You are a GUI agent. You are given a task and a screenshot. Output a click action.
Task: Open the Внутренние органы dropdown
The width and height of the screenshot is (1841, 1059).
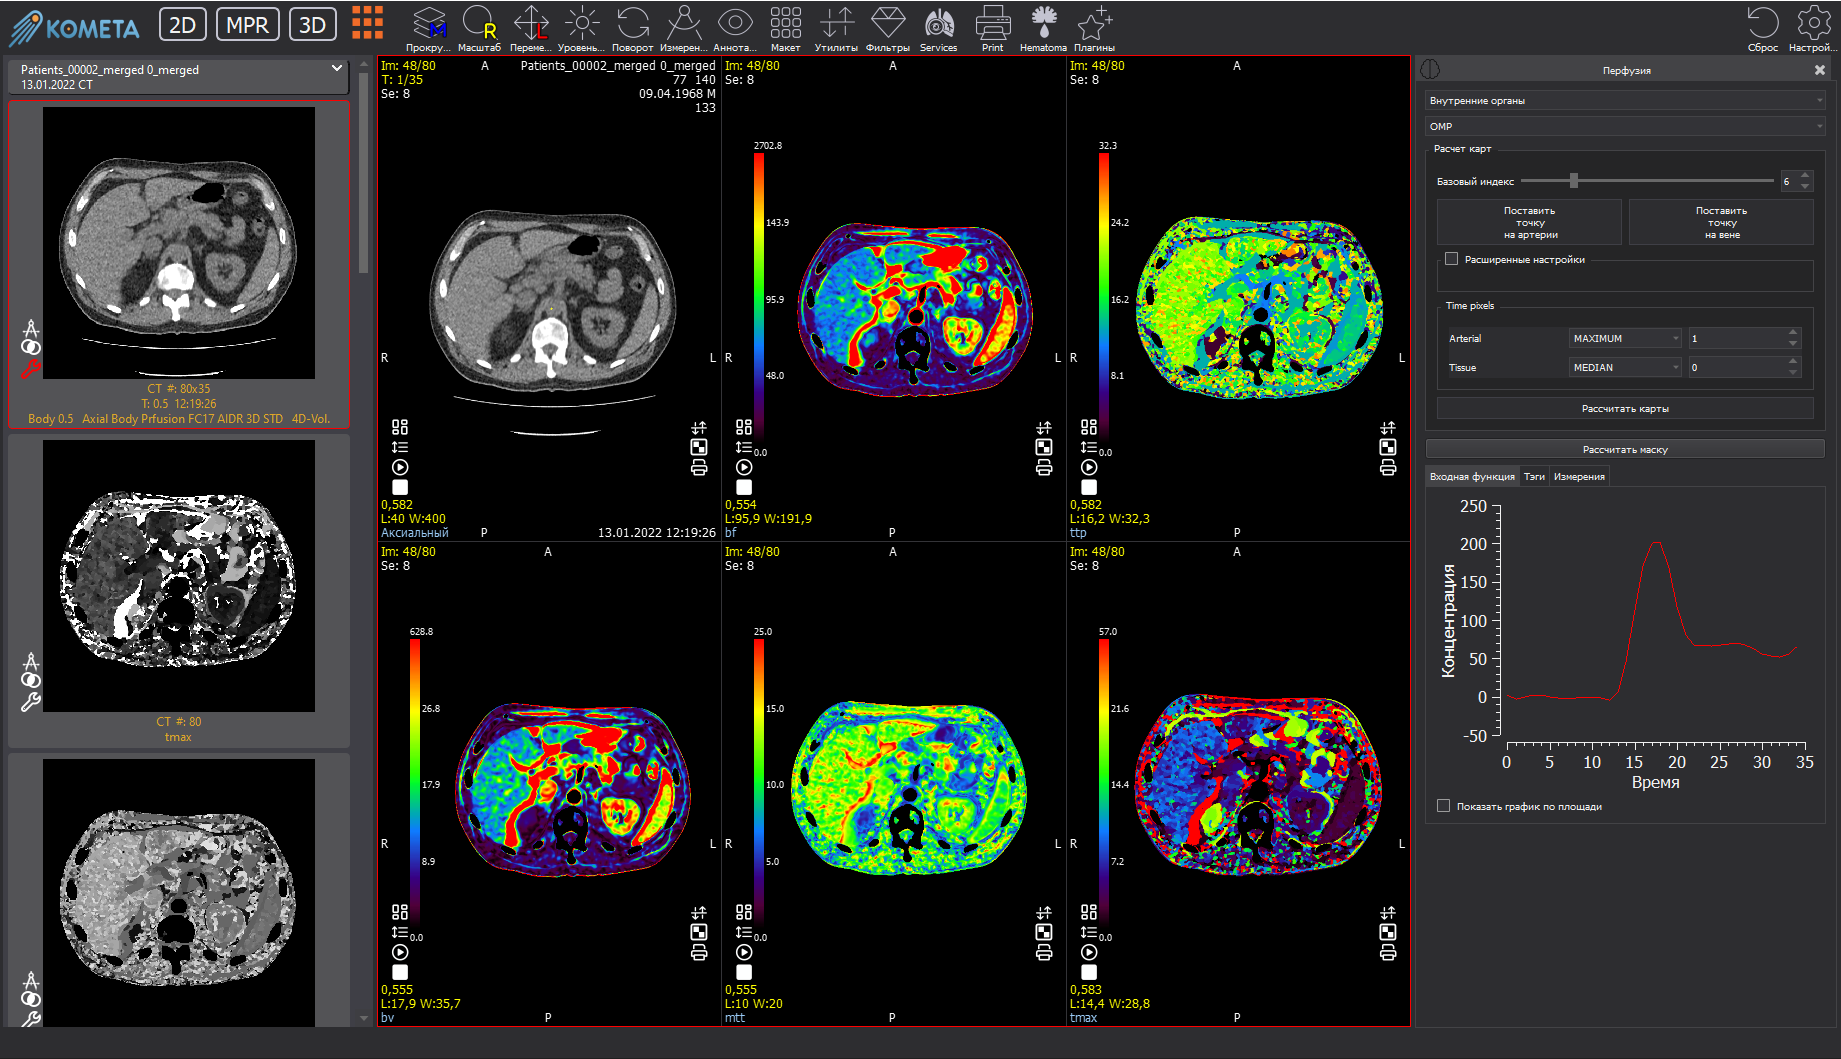point(1625,101)
